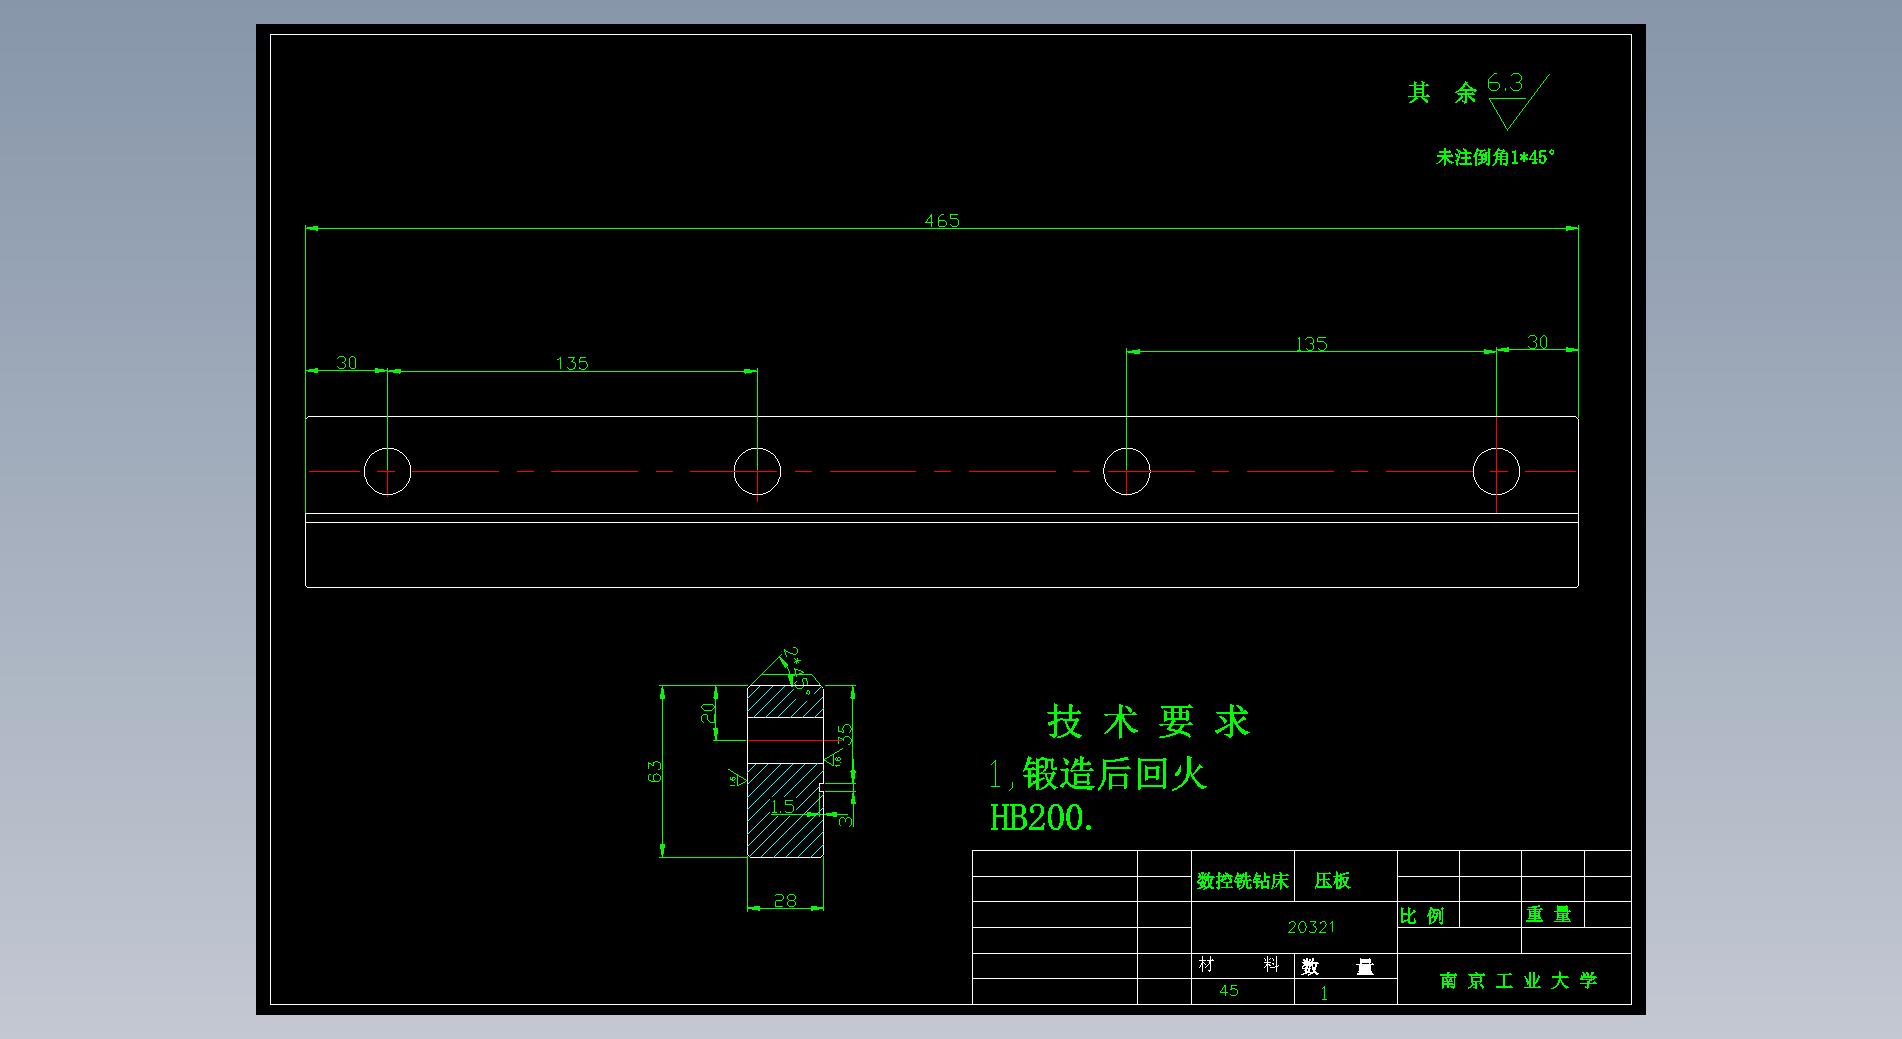
Task: Select the vertical dimension "20" in section view
Action: pyautogui.click(x=707, y=712)
